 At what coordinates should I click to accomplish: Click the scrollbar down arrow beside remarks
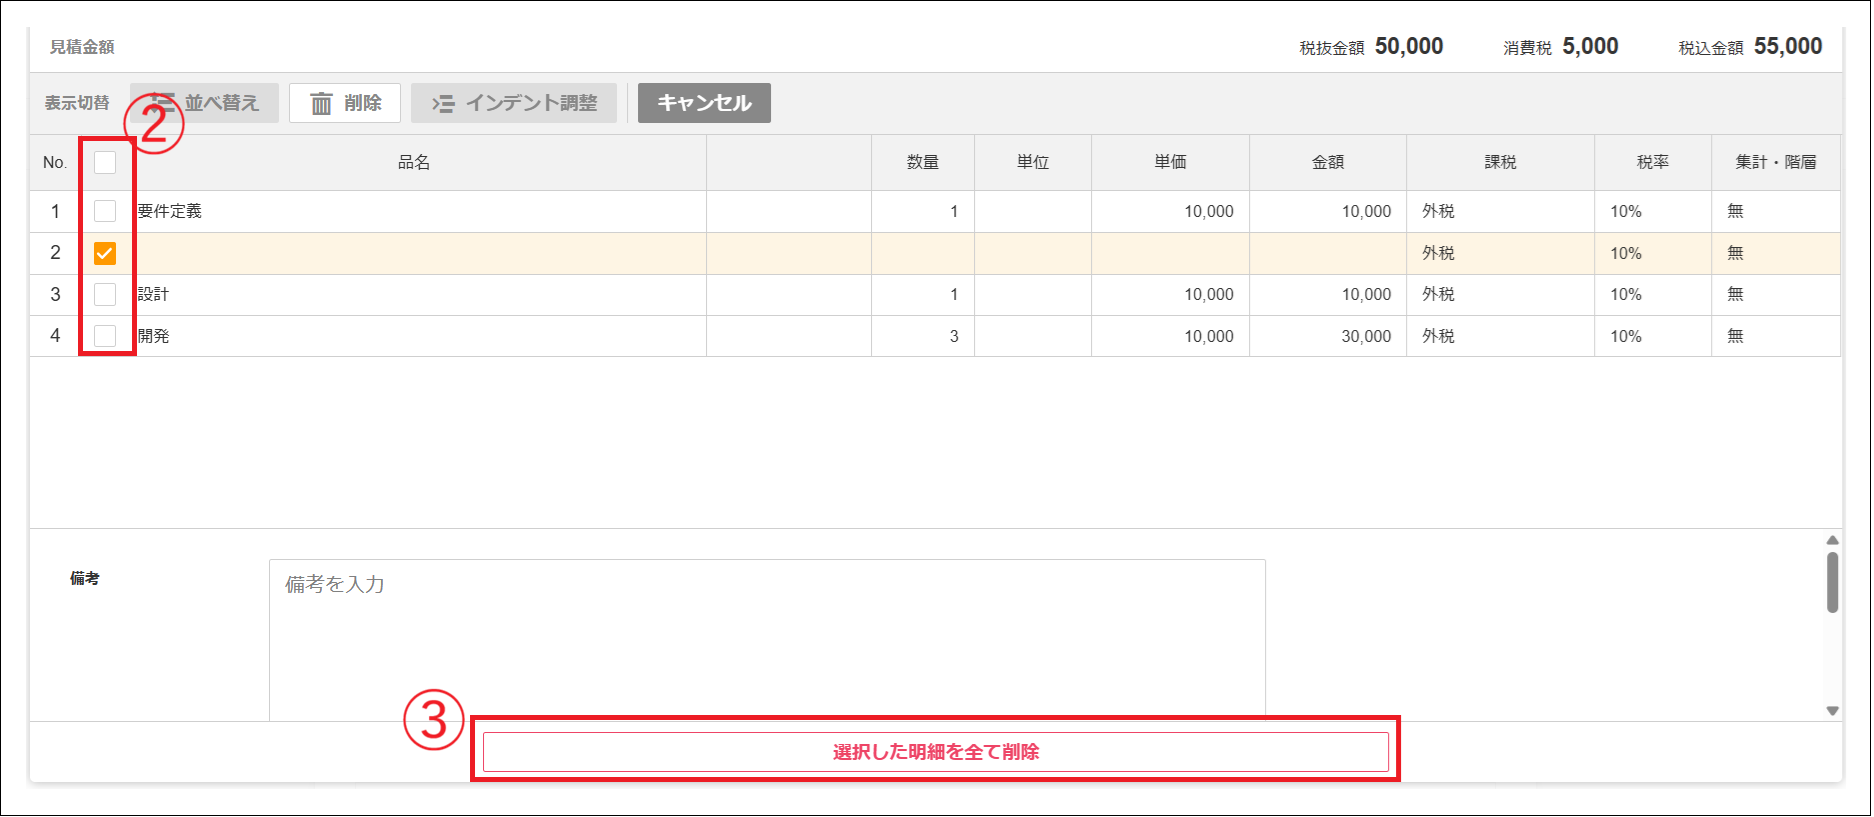pyautogui.click(x=1832, y=711)
